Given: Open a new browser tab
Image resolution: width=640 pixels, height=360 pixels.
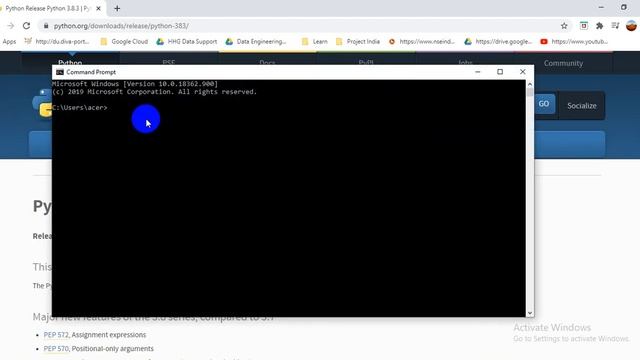Looking at the screenshot, I should 117,8.
